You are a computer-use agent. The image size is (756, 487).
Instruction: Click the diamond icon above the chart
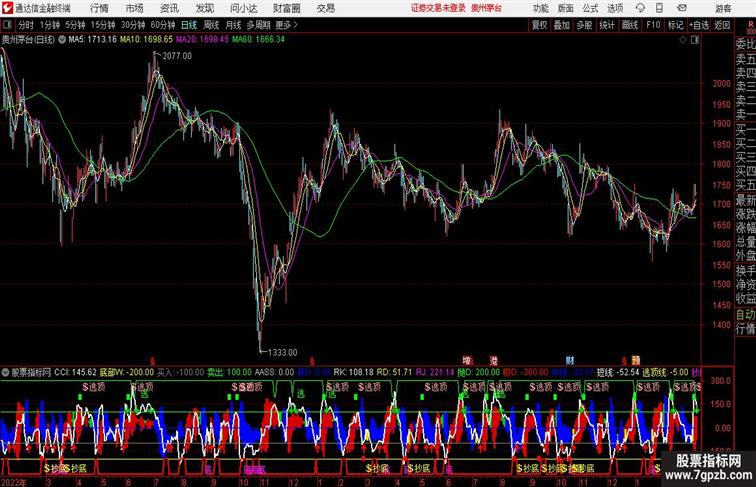[682, 40]
